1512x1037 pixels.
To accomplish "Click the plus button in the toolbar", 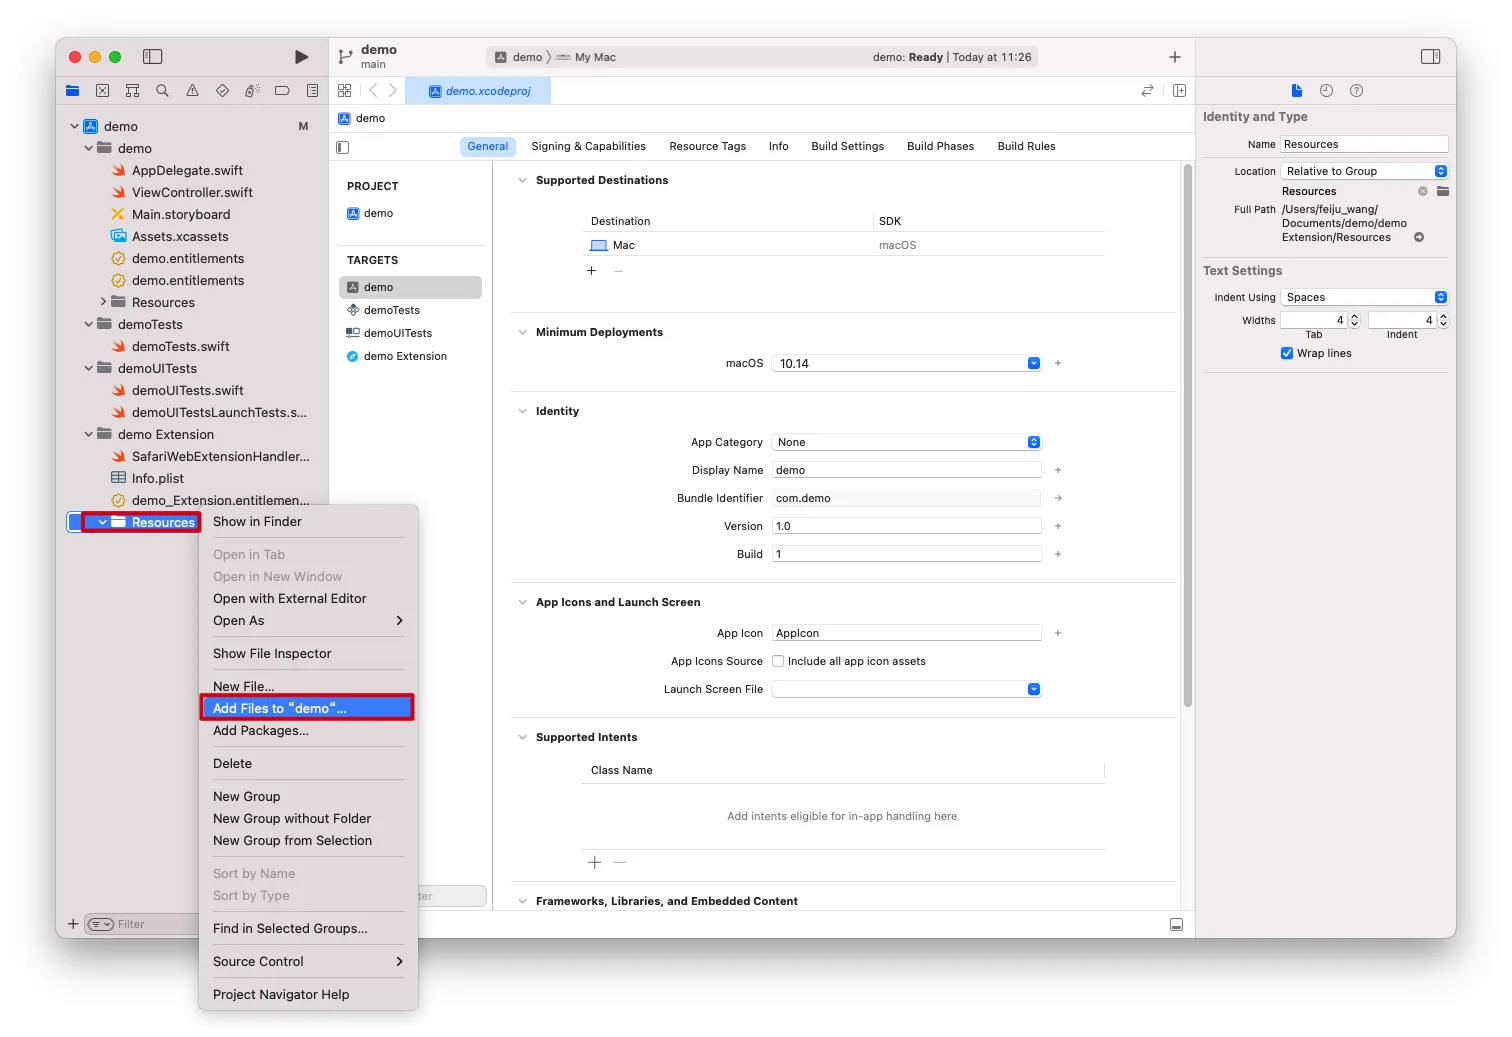I will 1175,57.
